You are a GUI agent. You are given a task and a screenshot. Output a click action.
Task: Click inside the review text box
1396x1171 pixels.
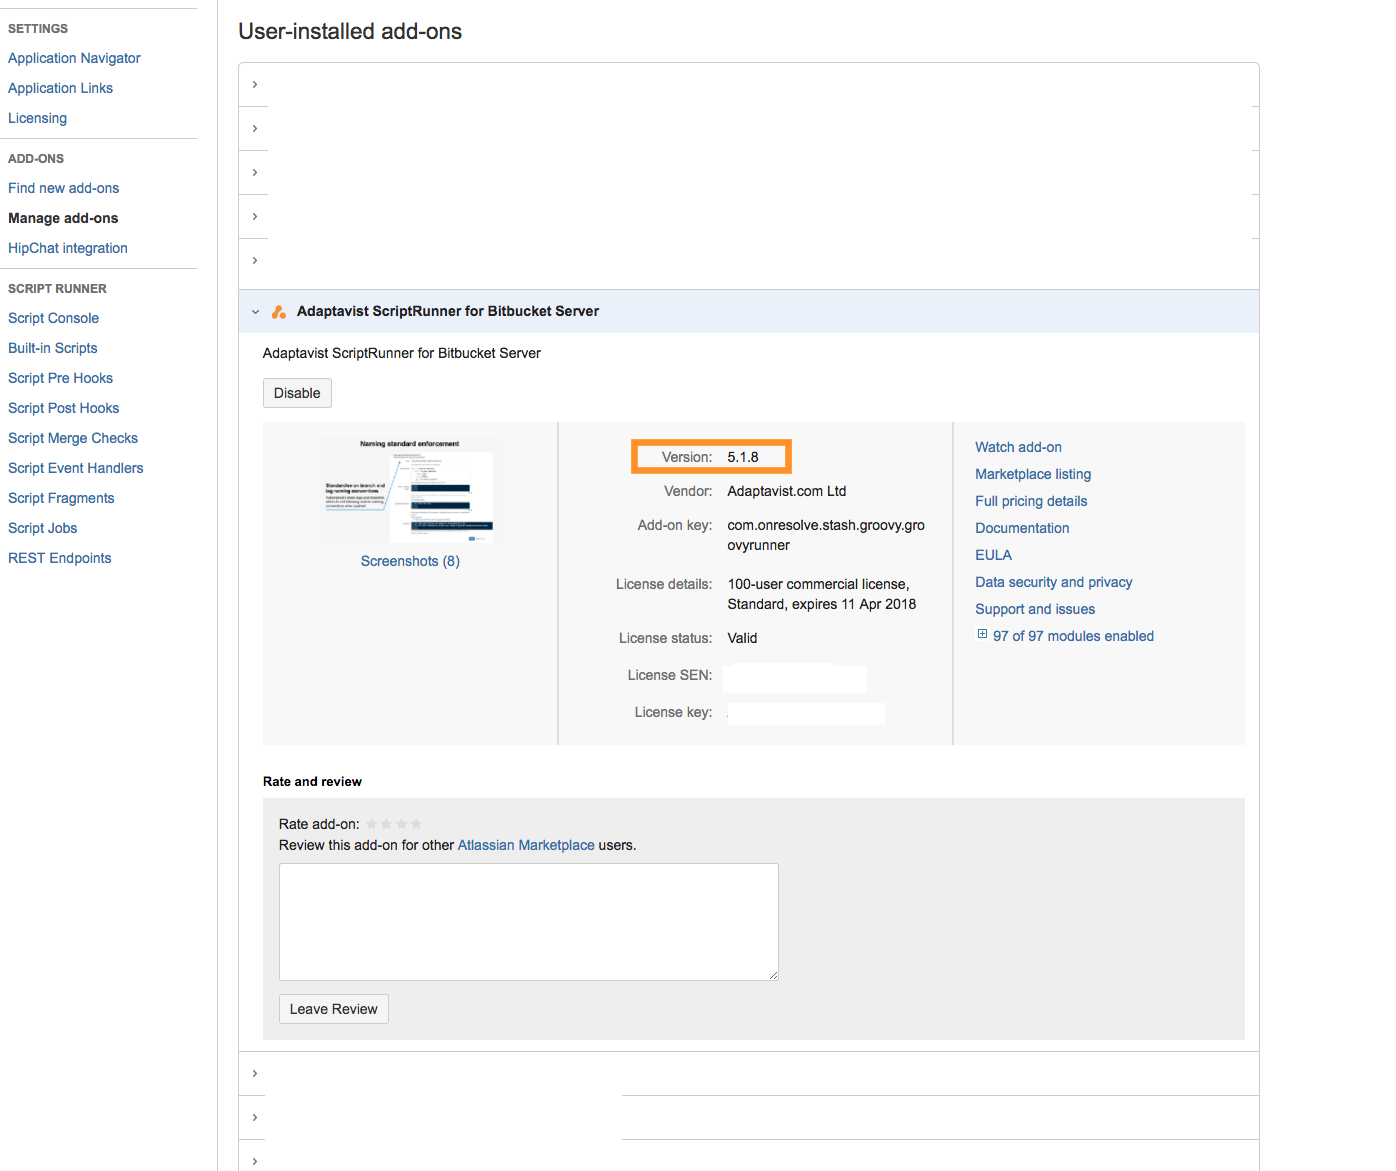pyautogui.click(x=528, y=920)
